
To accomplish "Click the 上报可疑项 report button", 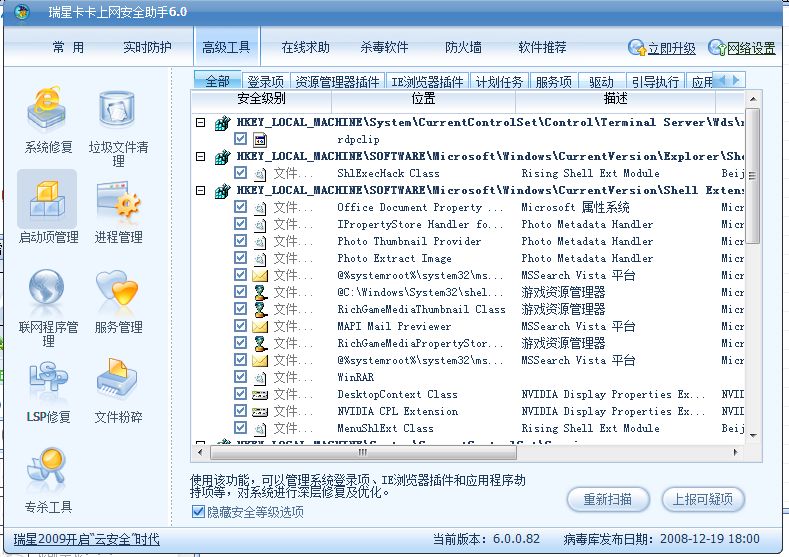I will (x=702, y=500).
